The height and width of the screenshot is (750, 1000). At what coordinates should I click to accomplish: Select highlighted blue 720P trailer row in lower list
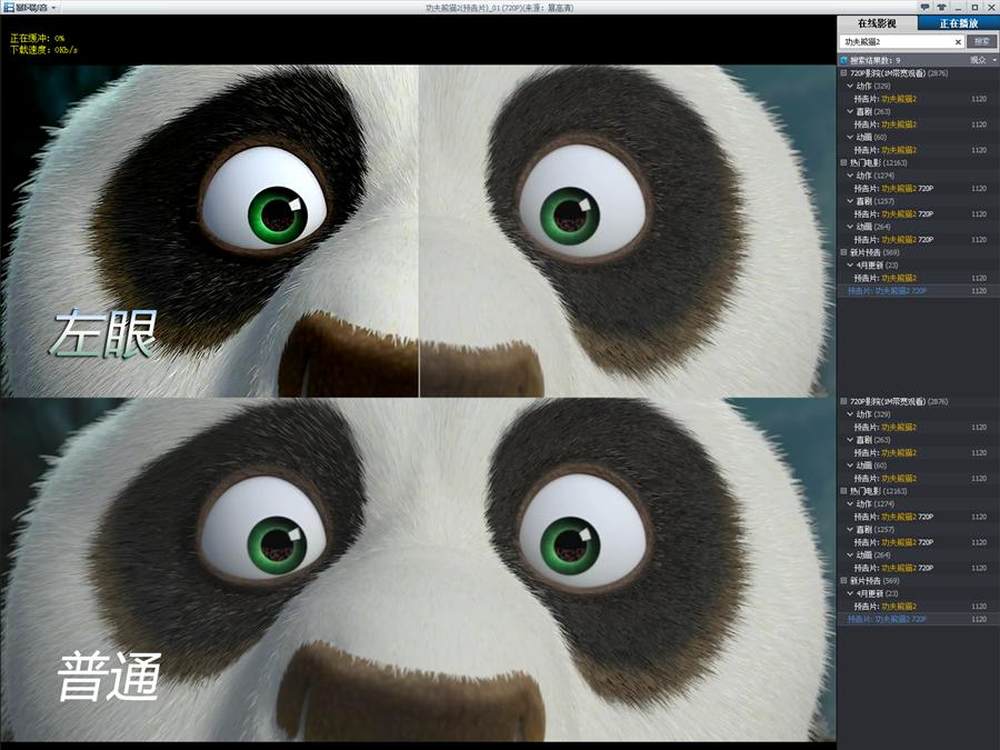pyautogui.click(x=918, y=619)
